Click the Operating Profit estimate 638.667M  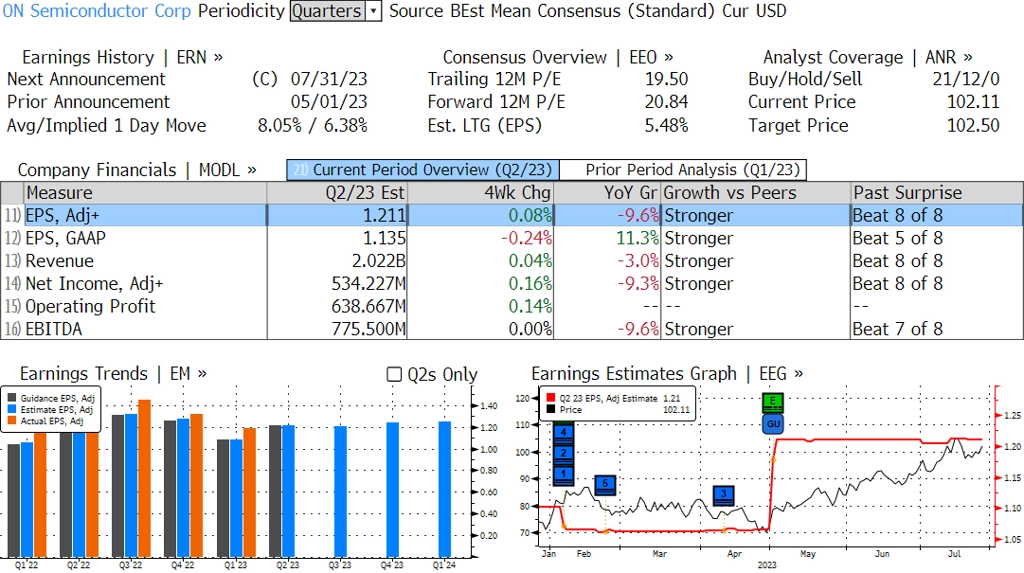pyautogui.click(x=368, y=306)
